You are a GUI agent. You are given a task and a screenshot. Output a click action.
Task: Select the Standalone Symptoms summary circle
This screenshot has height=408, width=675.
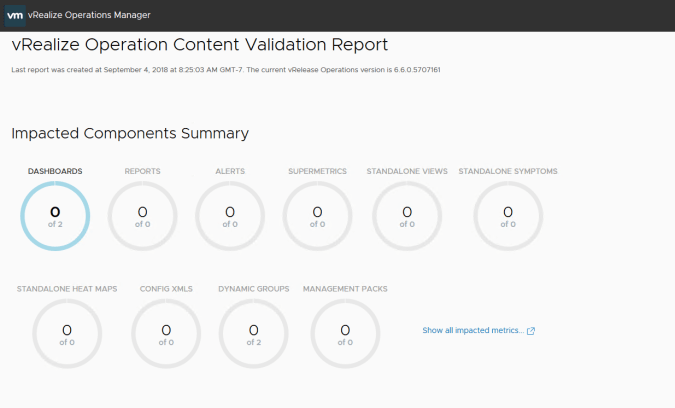coord(508,216)
